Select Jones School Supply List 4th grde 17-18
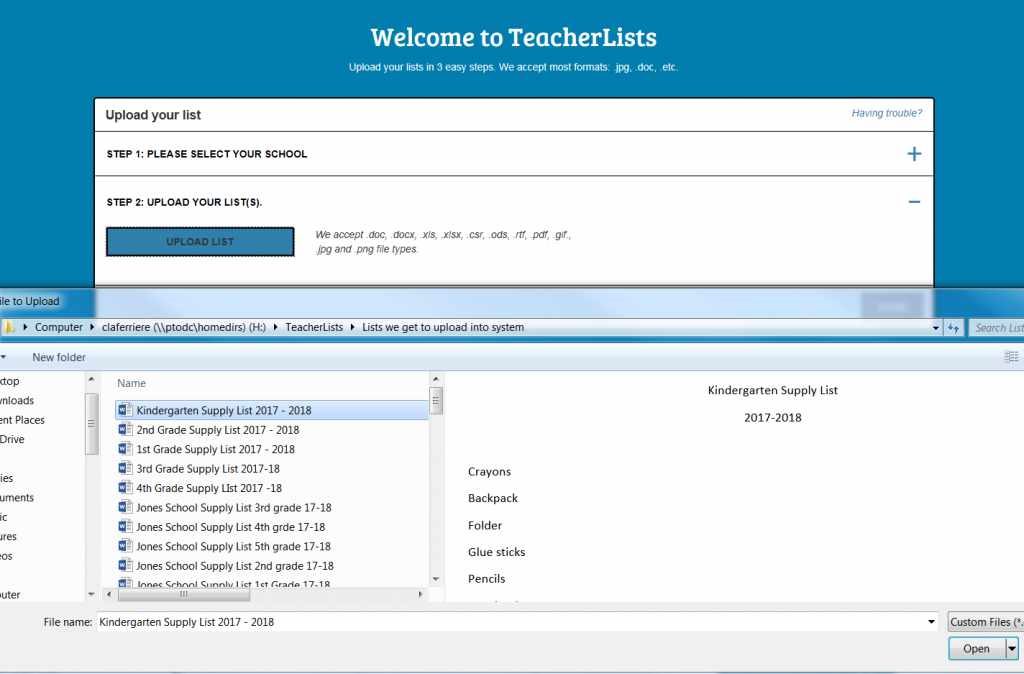 [x=231, y=527]
